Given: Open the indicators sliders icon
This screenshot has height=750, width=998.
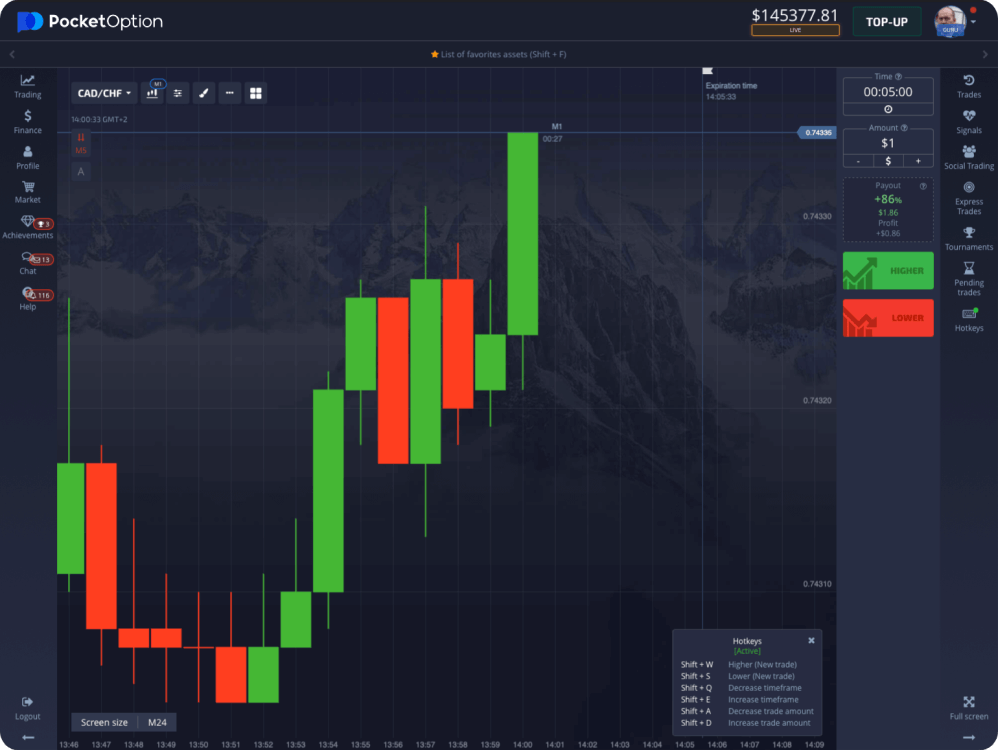Looking at the screenshot, I should pos(178,93).
